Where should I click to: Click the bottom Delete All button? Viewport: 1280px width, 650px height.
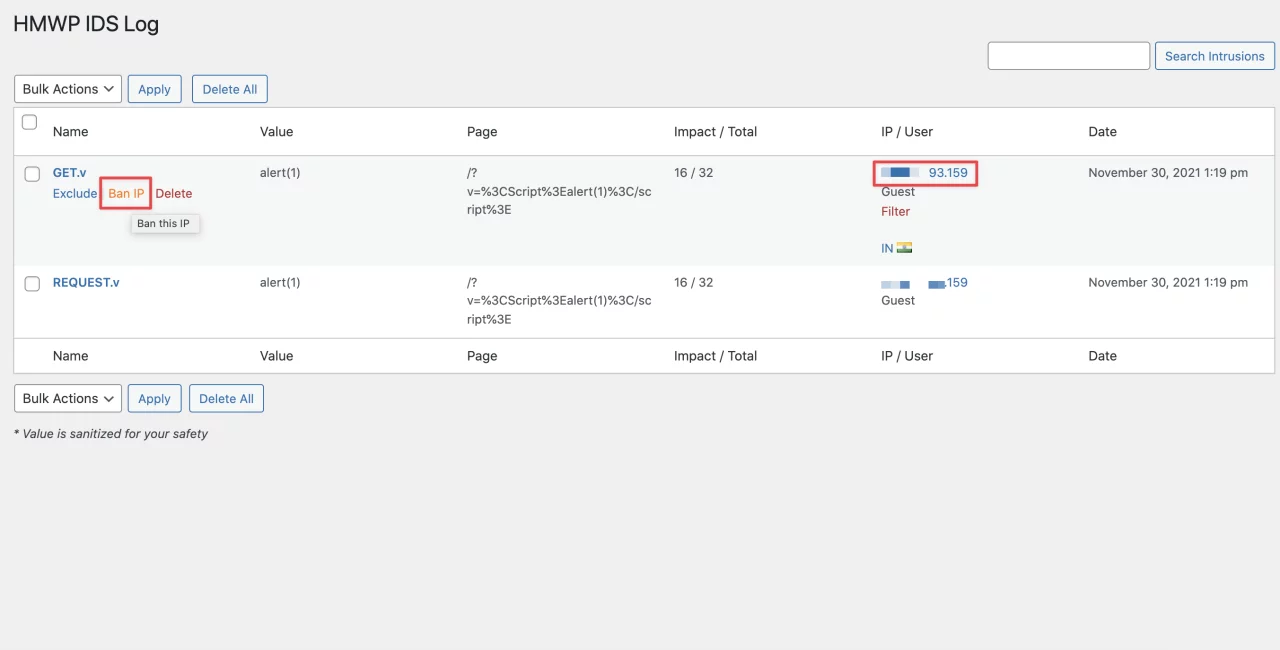pyautogui.click(x=226, y=398)
